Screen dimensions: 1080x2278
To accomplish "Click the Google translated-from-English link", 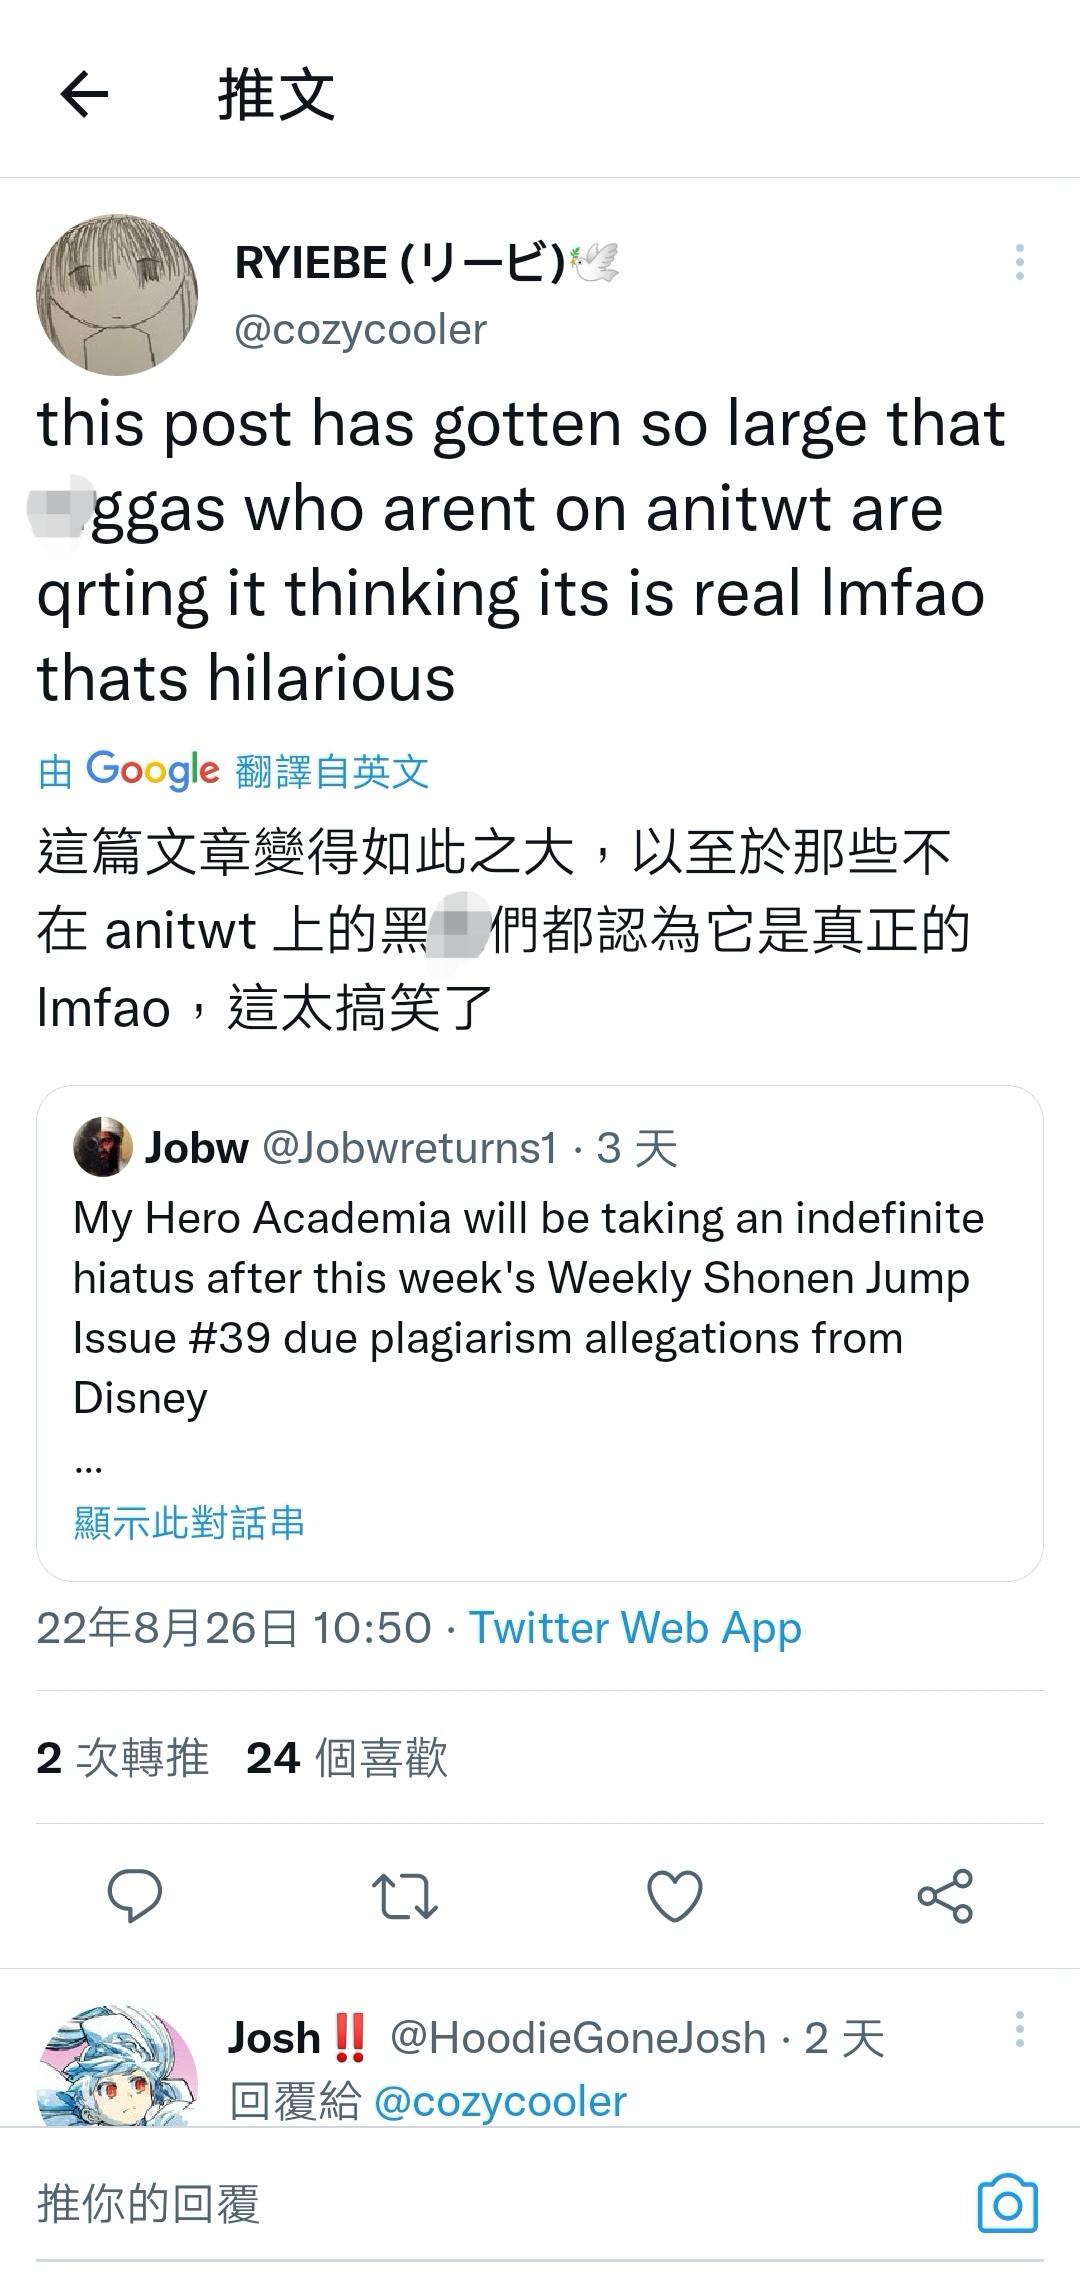I will tap(233, 771).
